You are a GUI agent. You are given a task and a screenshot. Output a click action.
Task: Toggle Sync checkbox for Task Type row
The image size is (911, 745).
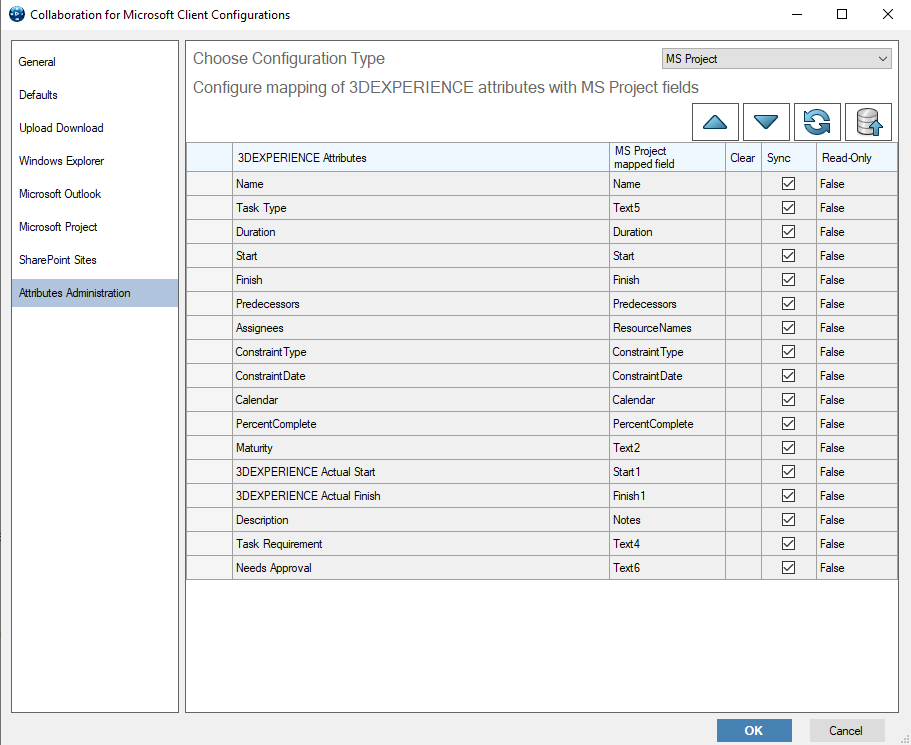[788, 207]
